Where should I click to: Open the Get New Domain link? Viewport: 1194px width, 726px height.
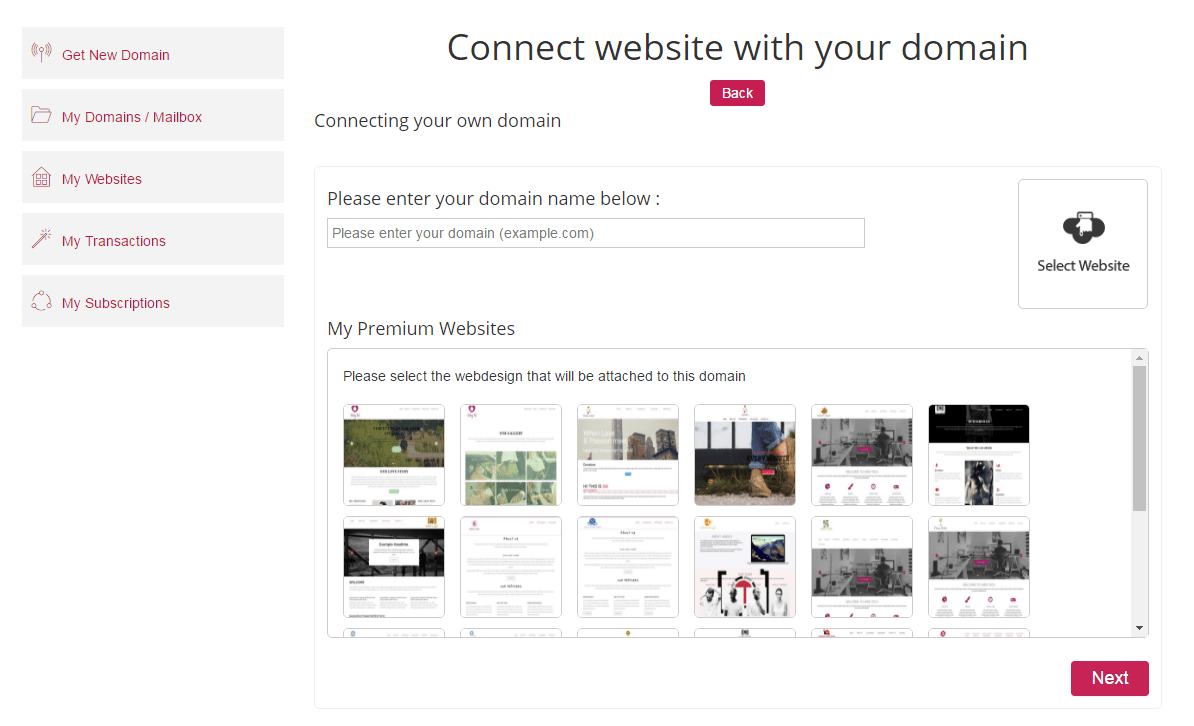[115, 56]
